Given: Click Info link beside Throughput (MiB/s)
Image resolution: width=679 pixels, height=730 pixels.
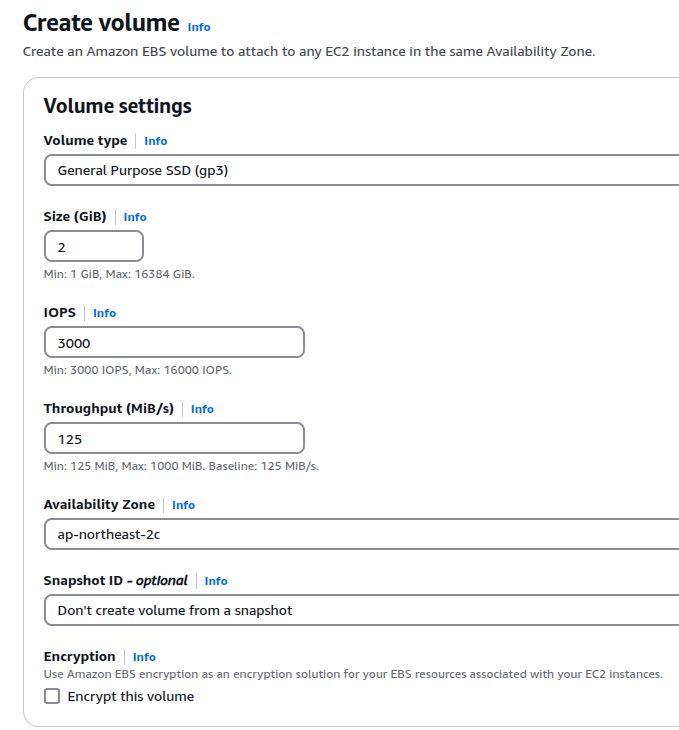Looking at the screenshot, I should [202, 409].
